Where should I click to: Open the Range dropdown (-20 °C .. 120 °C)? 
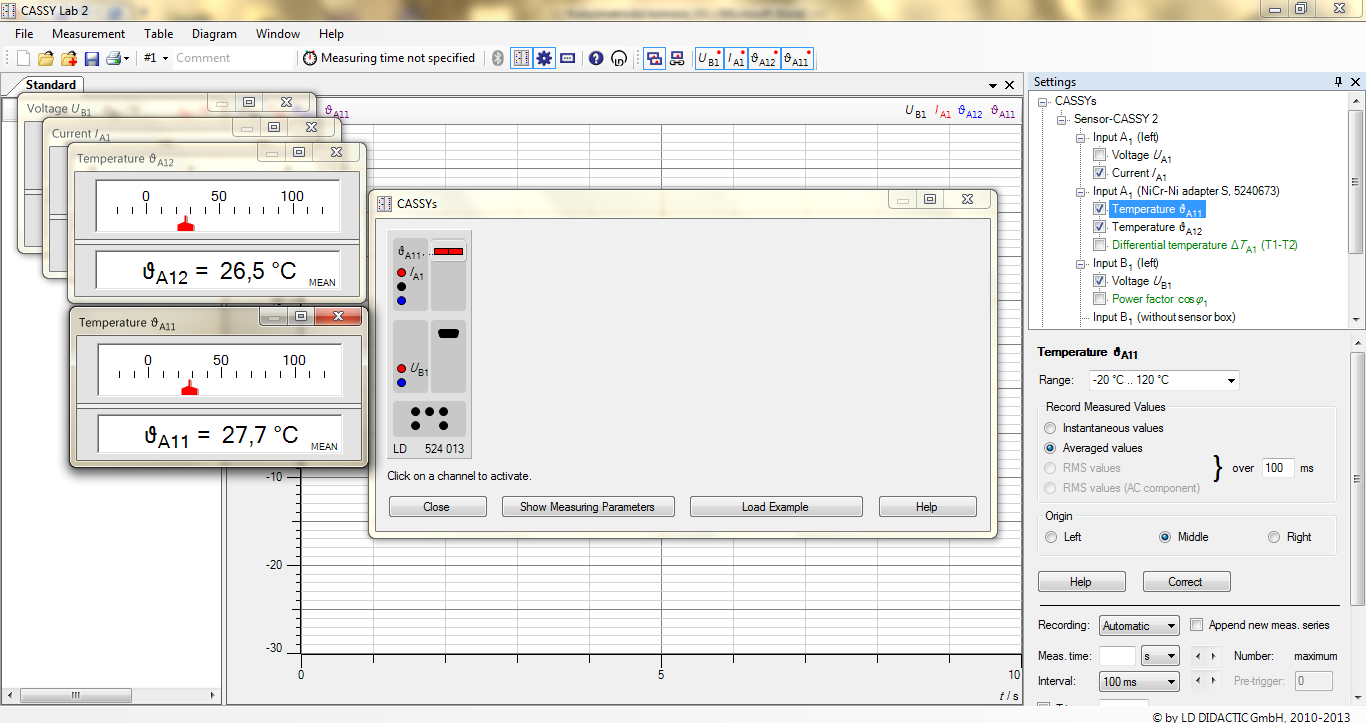1164,380
